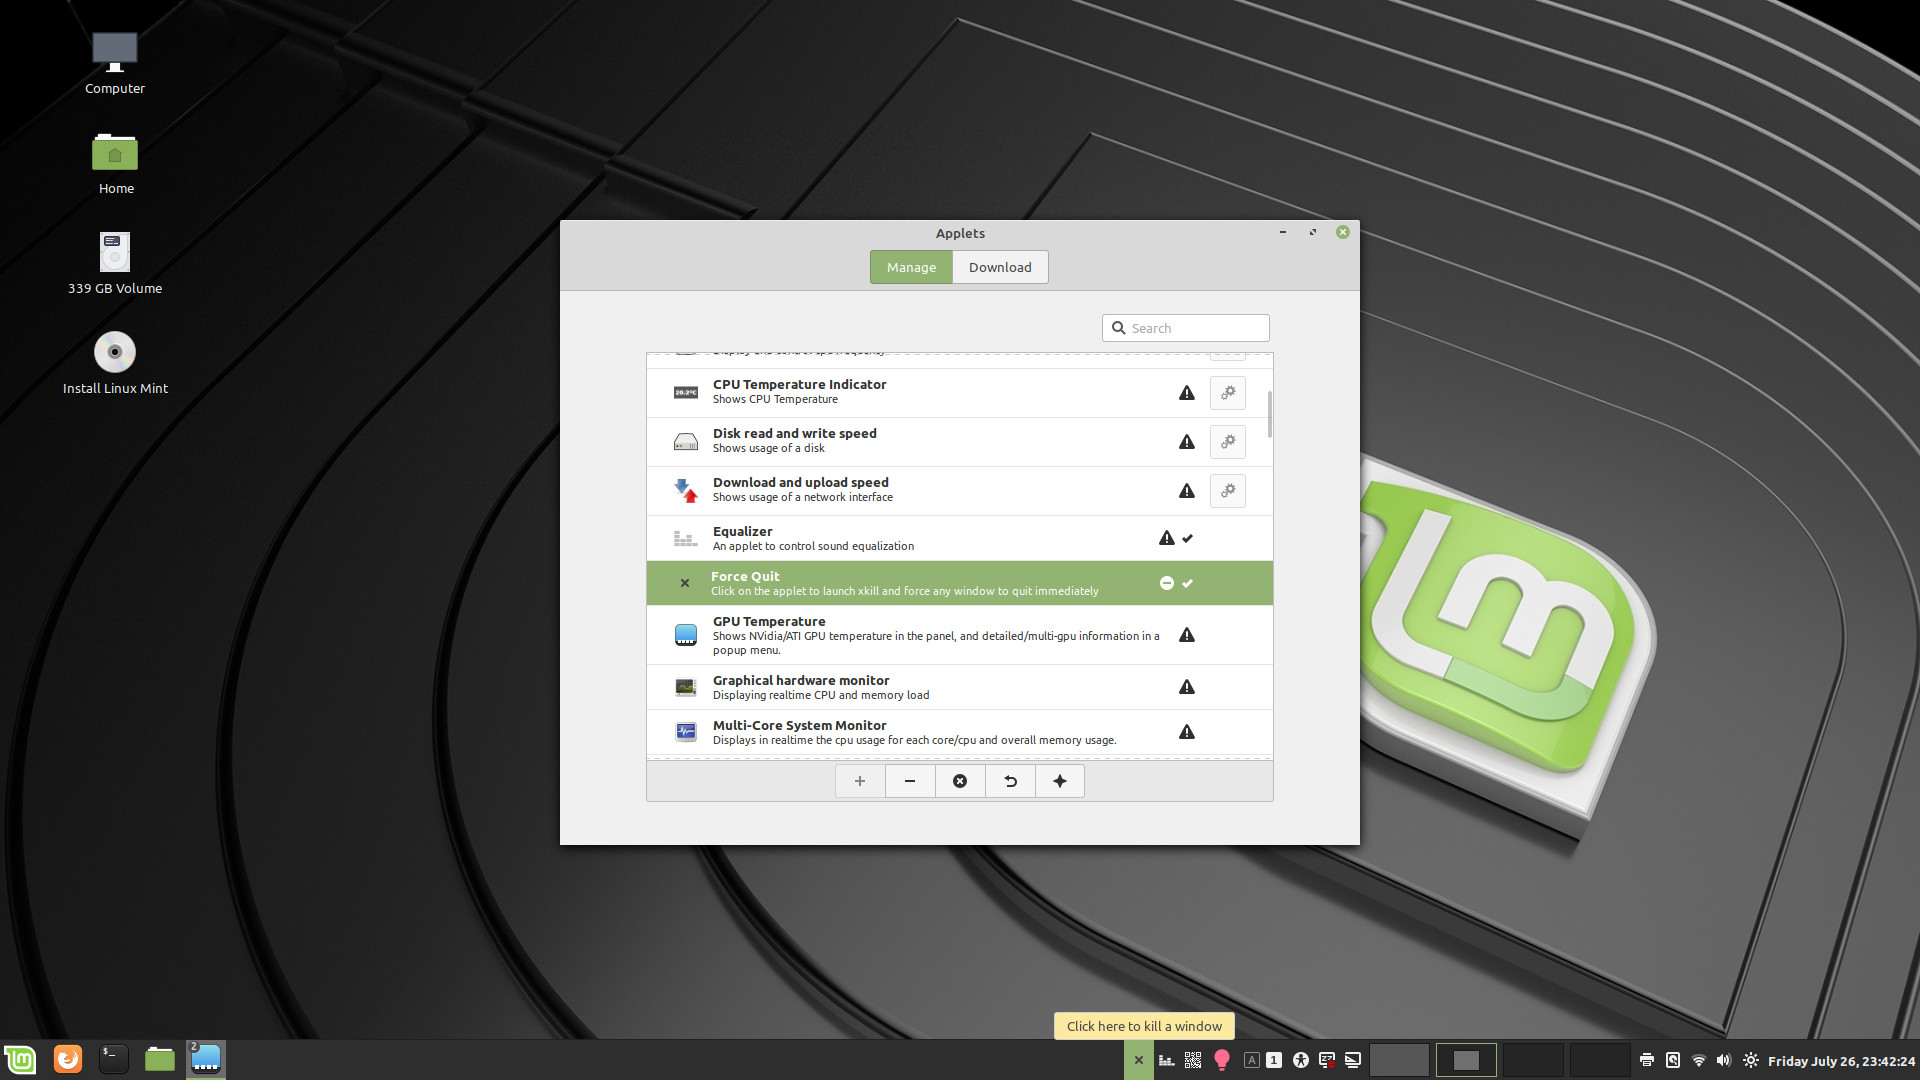Select the Manage tab
The image size is (1920, 1080).
911,266
